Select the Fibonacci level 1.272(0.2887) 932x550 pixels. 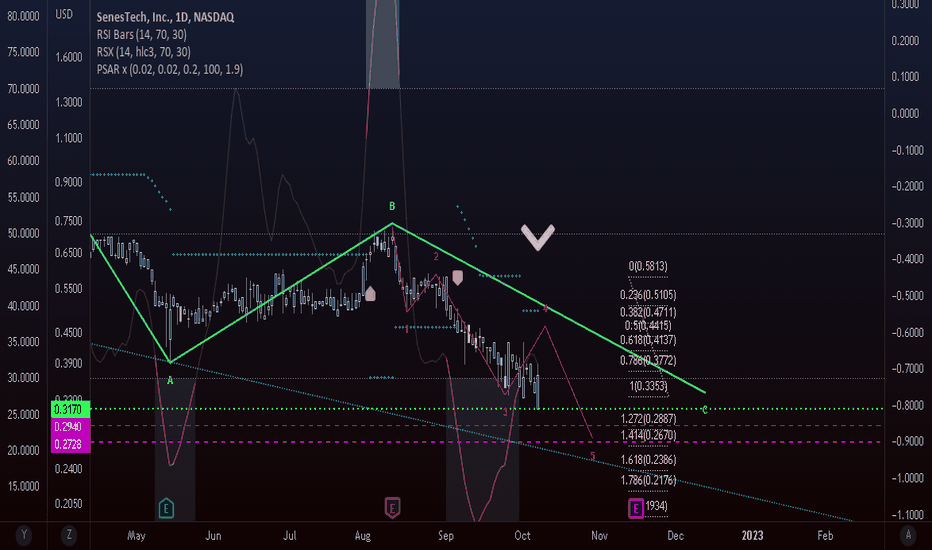pos(648,419)
